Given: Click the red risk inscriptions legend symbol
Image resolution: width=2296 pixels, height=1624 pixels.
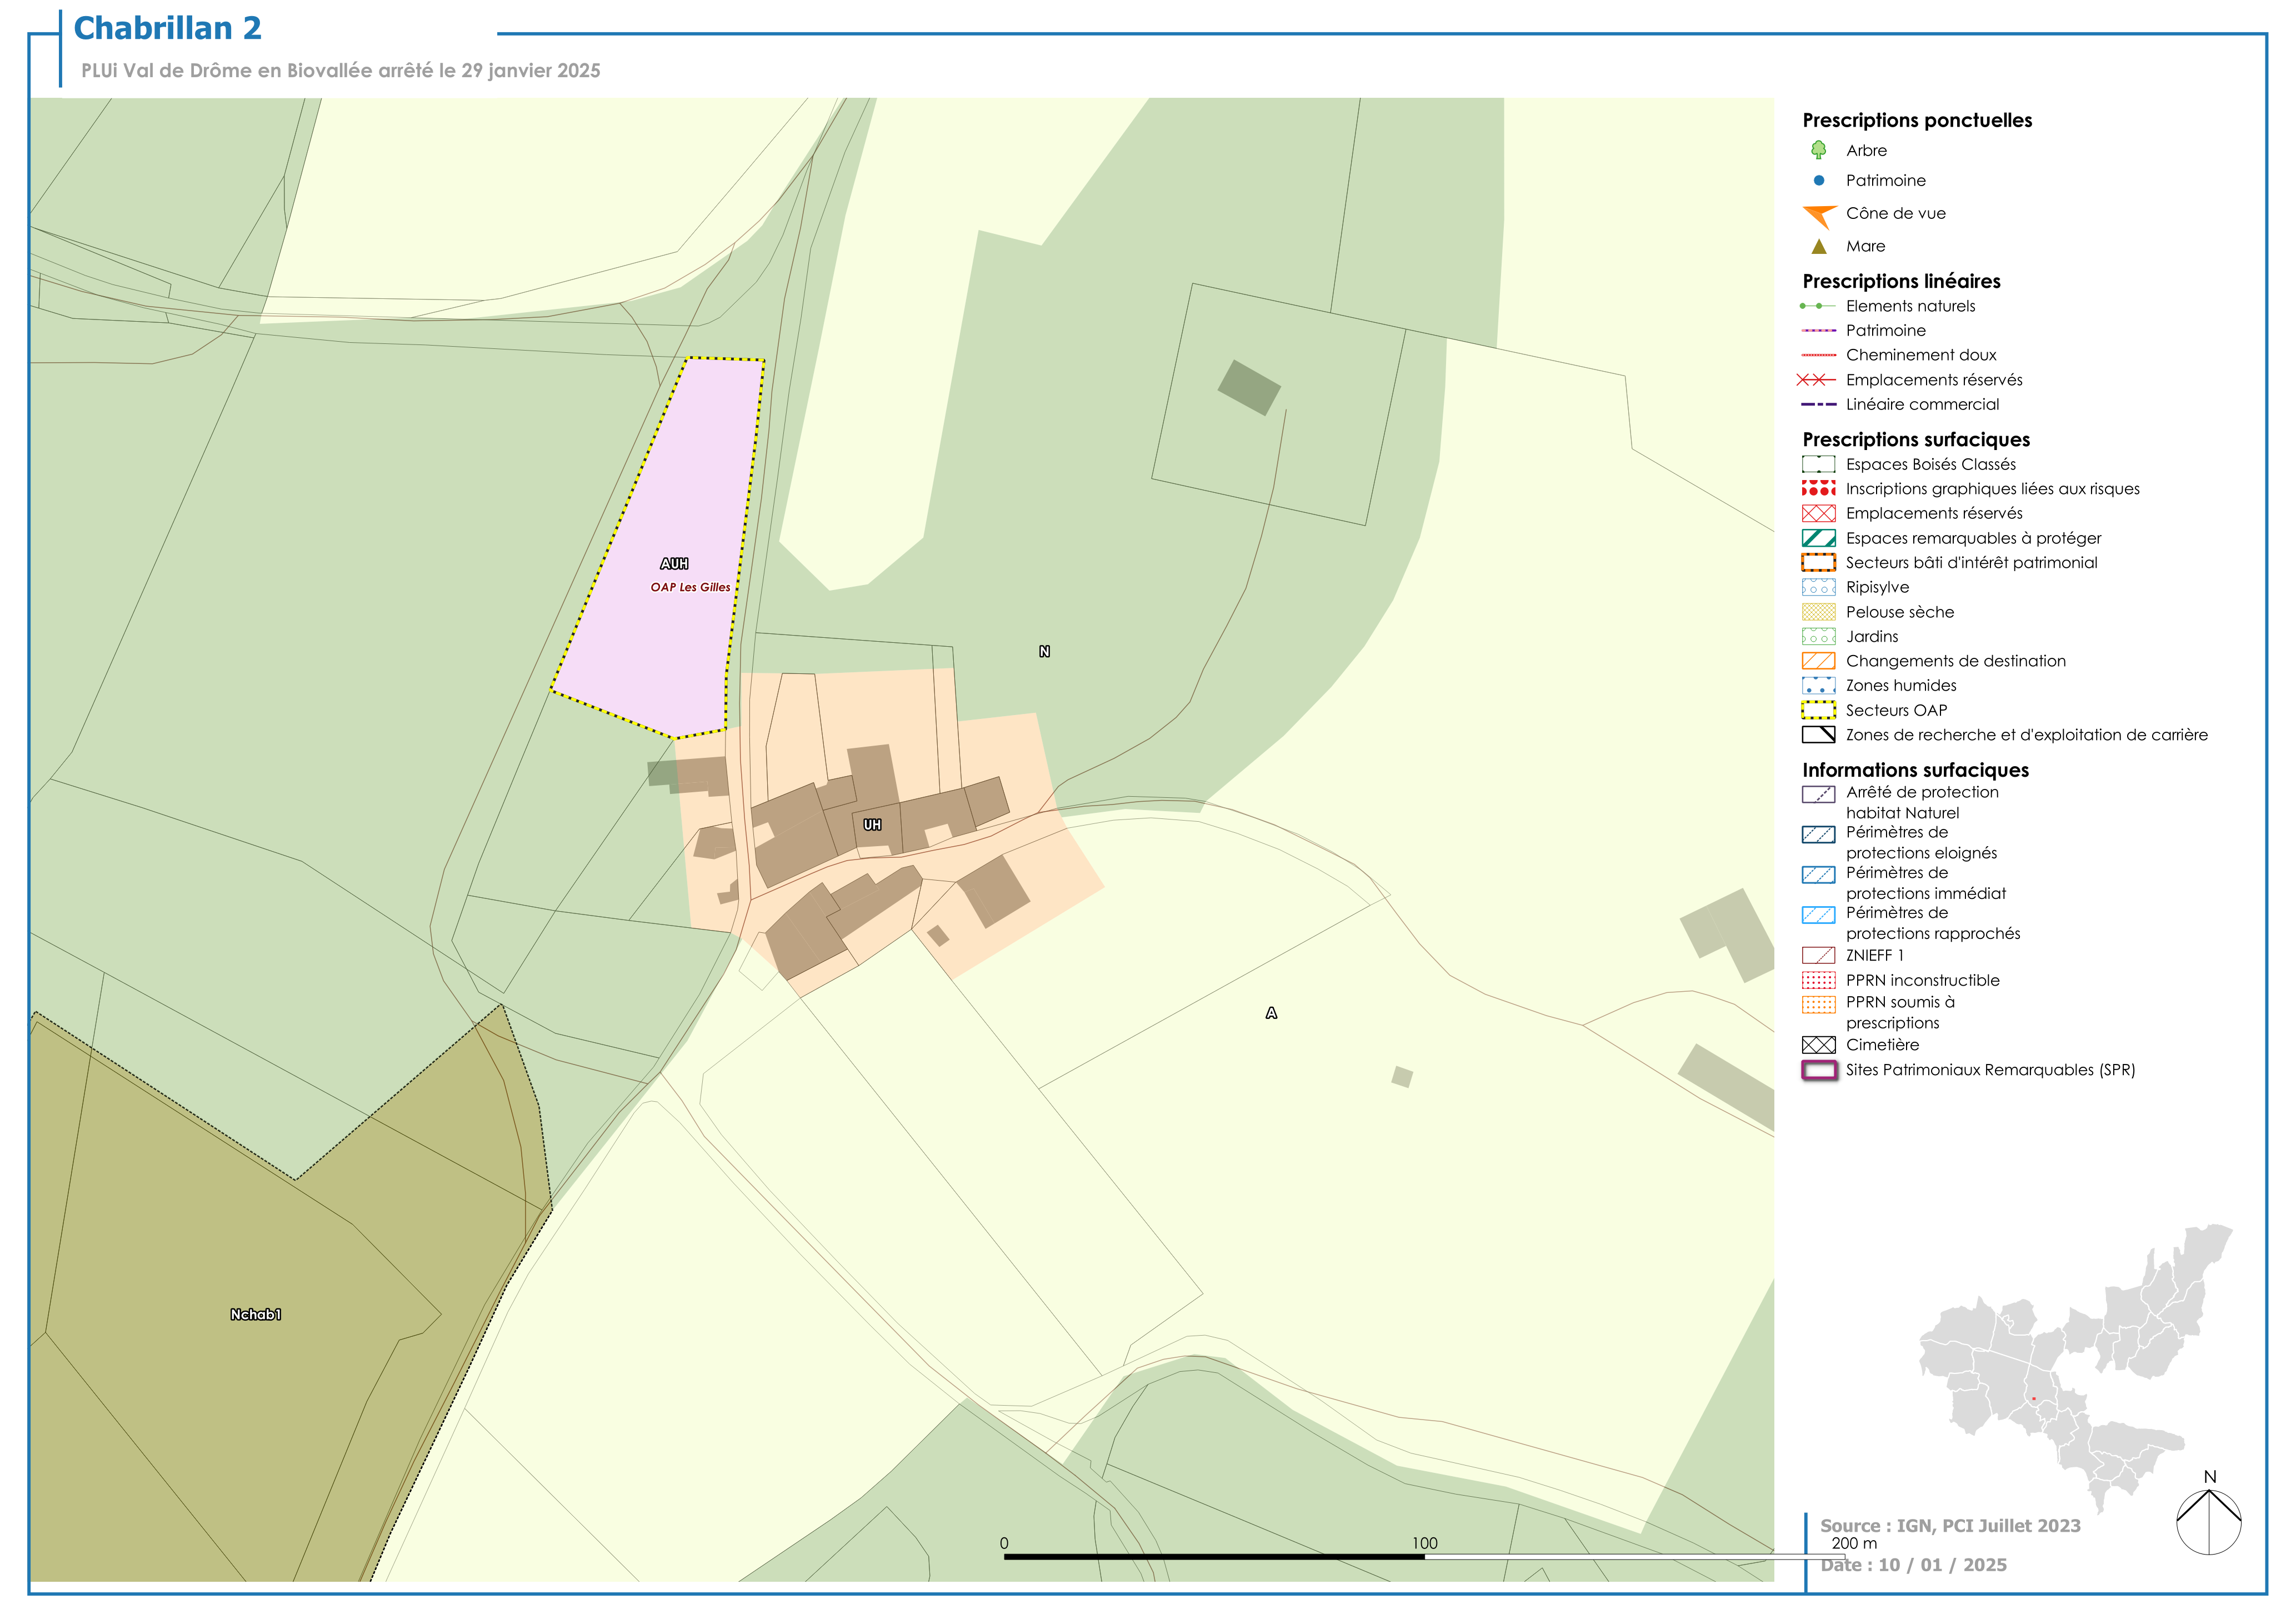Looking at the screenshot, I should [x=1818, y=489].
